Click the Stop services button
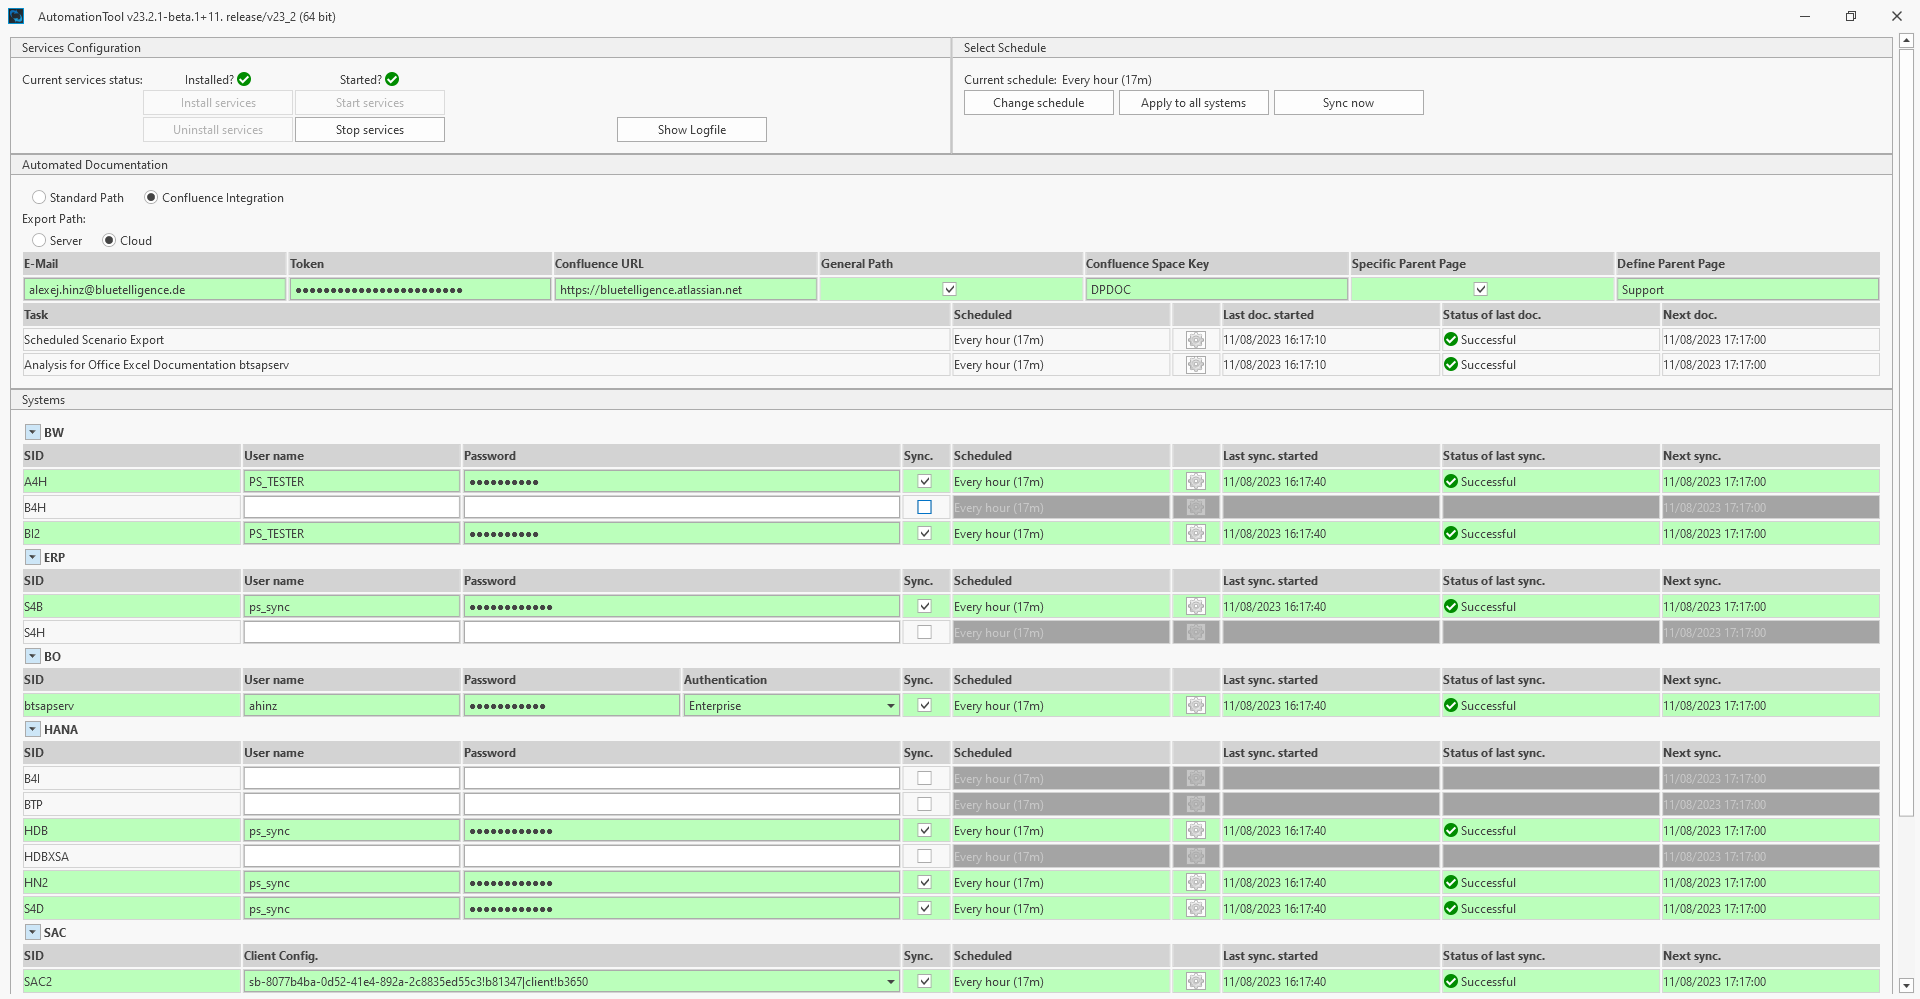The image size is (1920, 999). (x=369, y=130)
